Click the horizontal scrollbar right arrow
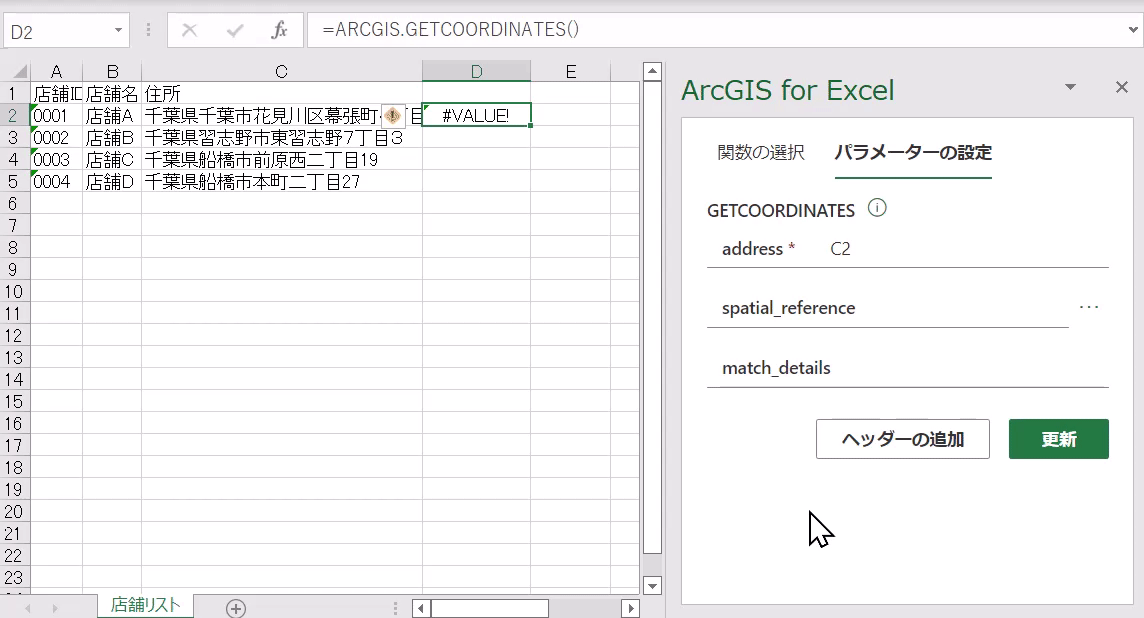This screenshot has height=618, width=1144. 631,608
